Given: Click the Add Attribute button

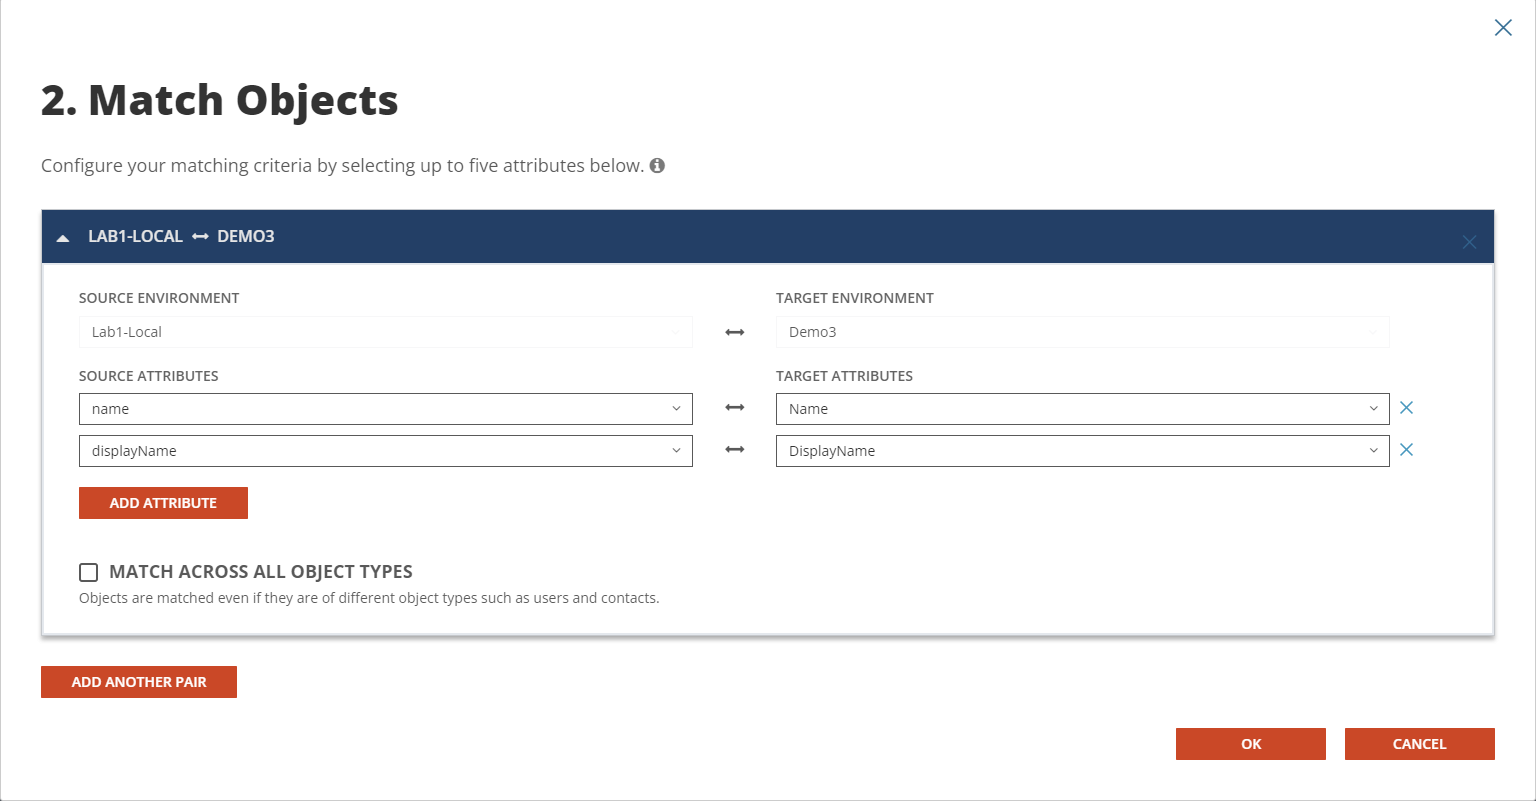Looking at the screenshot, I should click(163, 503).
